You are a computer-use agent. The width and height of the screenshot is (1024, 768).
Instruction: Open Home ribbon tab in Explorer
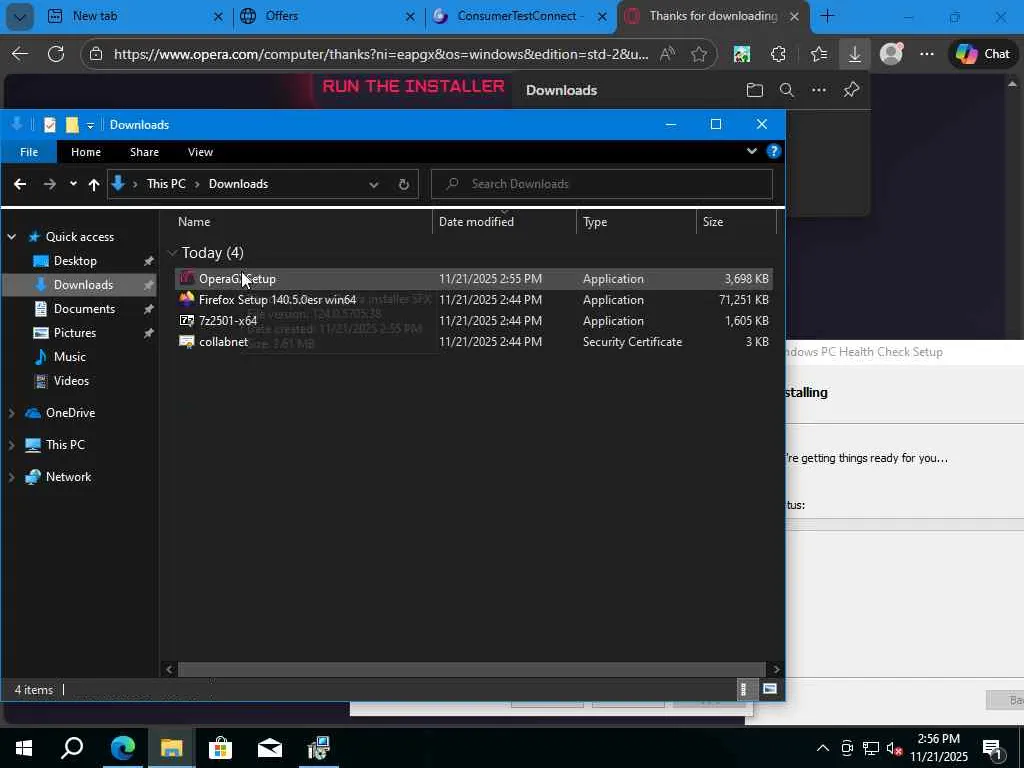86,152
